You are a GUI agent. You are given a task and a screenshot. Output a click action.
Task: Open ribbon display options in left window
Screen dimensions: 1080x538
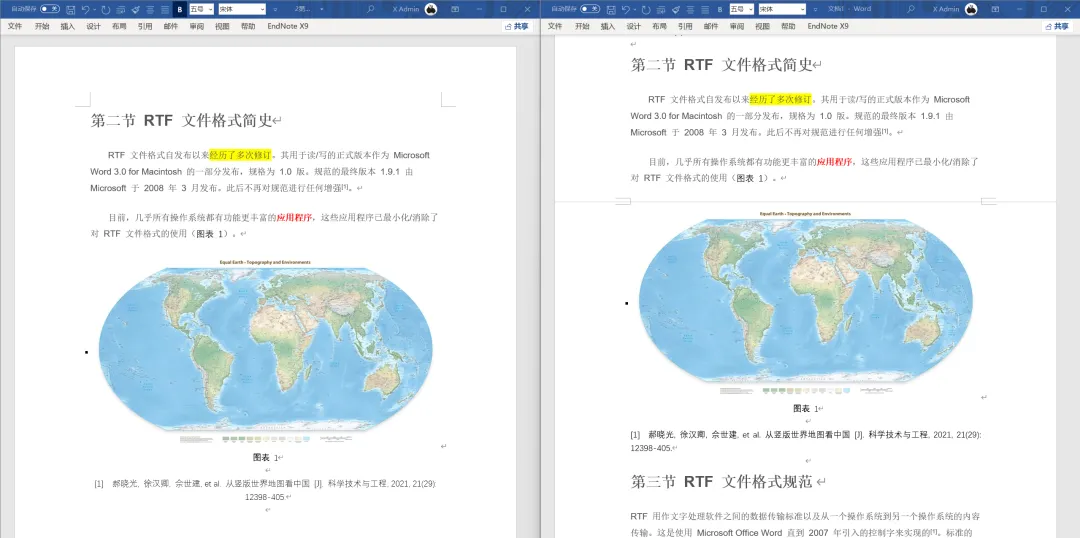[455, 9]
